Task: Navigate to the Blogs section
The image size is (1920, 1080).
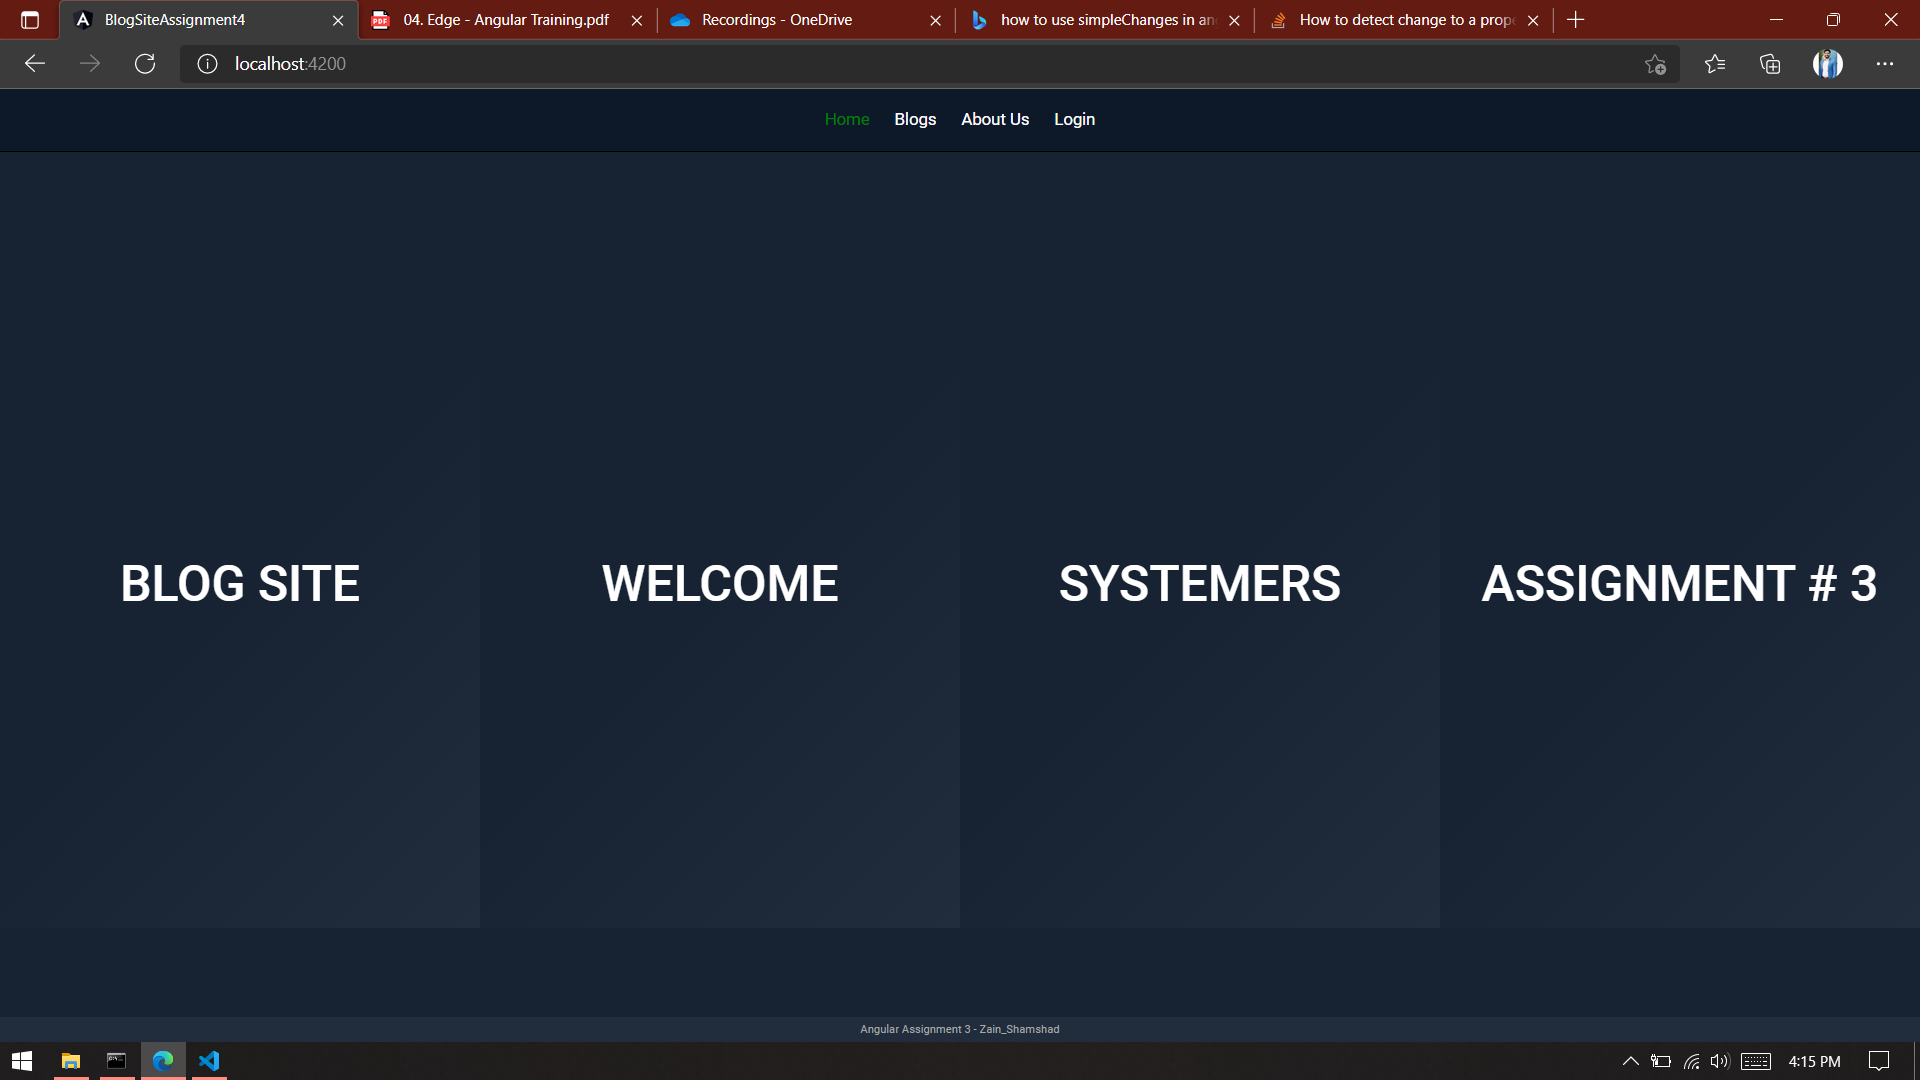Action: 915,119
